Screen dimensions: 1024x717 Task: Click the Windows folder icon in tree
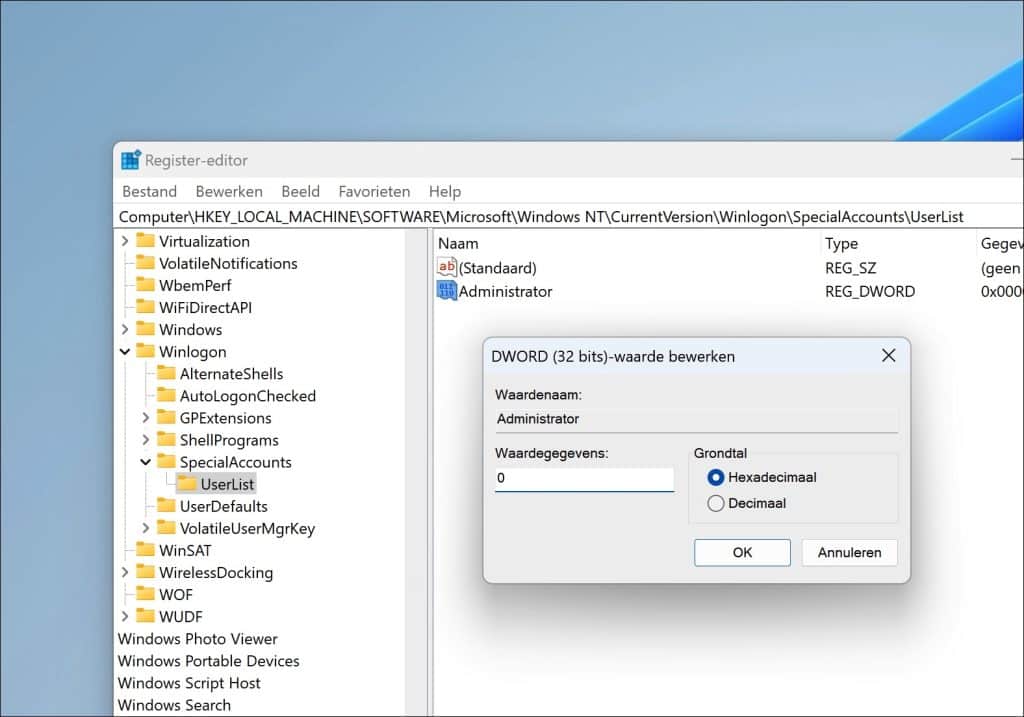pos(145,328)
